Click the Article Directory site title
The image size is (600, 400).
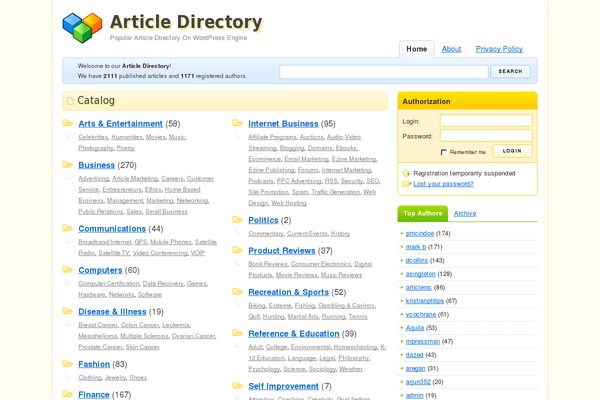tap(186, 22)
